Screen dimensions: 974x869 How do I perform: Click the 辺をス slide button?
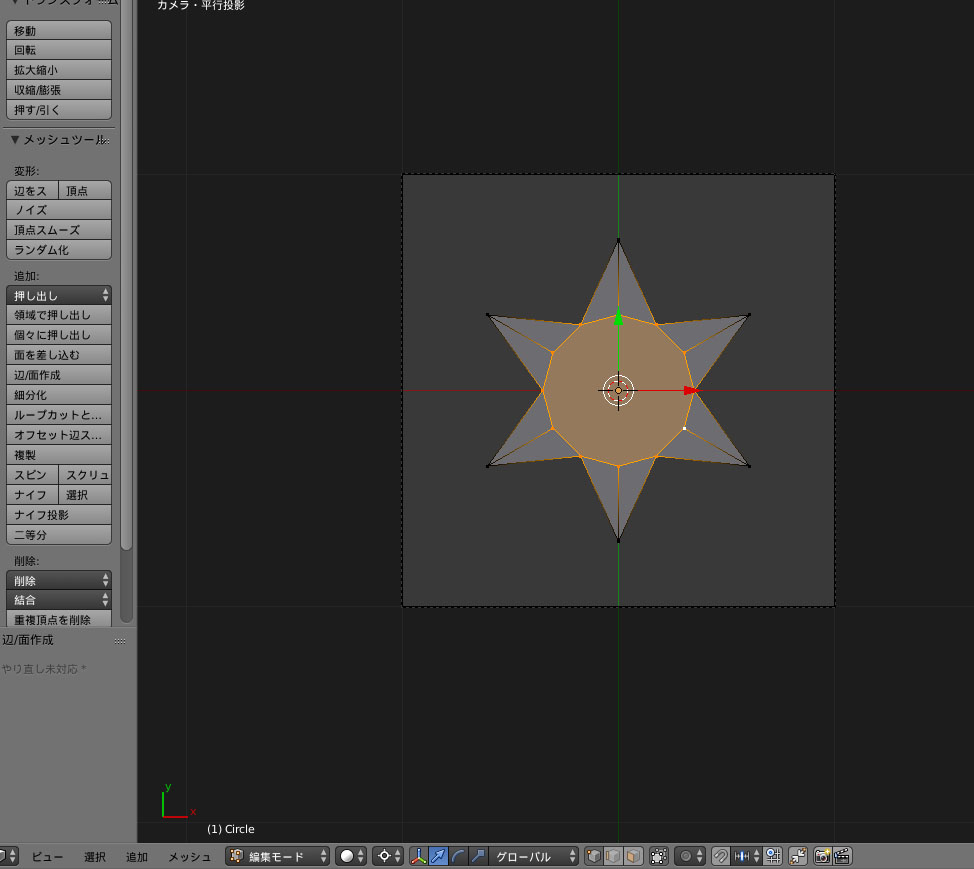pos(32,190)
